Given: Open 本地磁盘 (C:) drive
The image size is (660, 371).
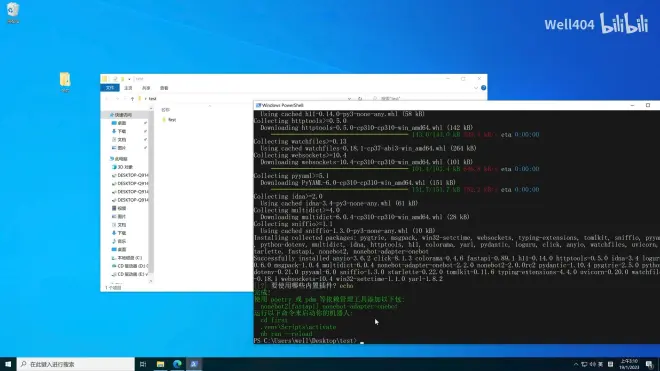Looking at the screenshot, I should (127, 258).
